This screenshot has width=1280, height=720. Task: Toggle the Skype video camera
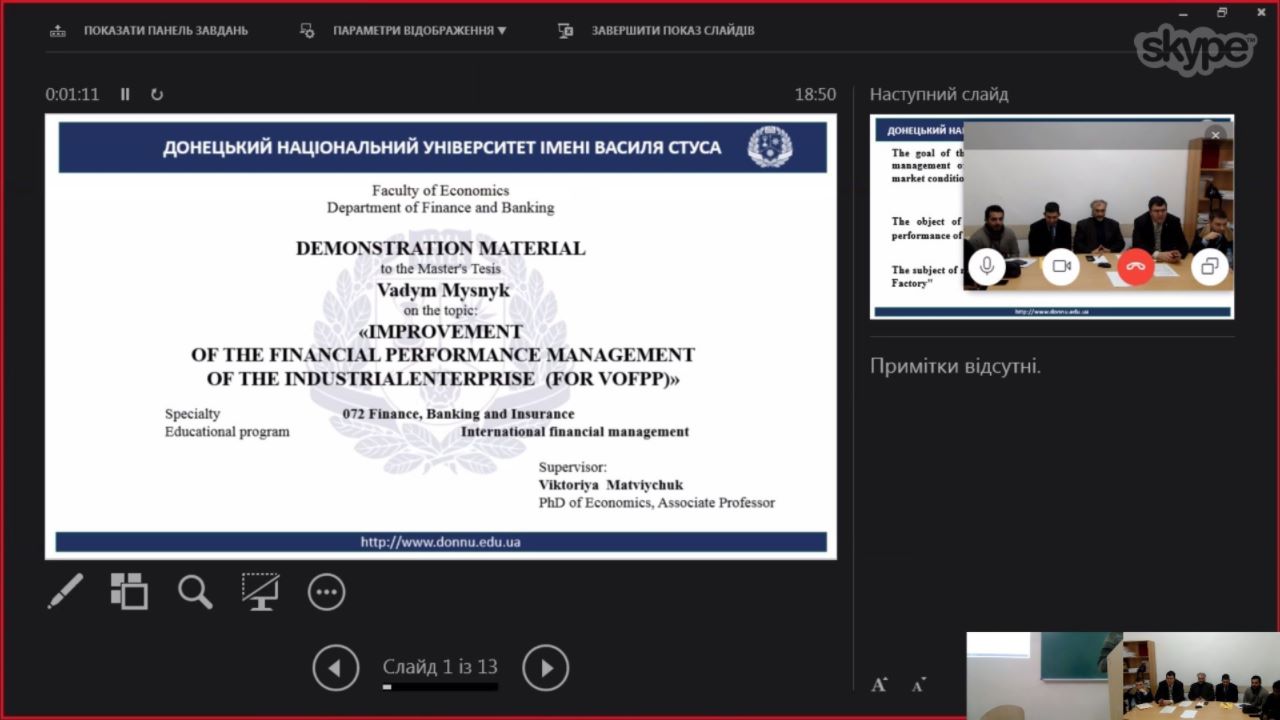pyautogui.click(x=1061, y=266)
